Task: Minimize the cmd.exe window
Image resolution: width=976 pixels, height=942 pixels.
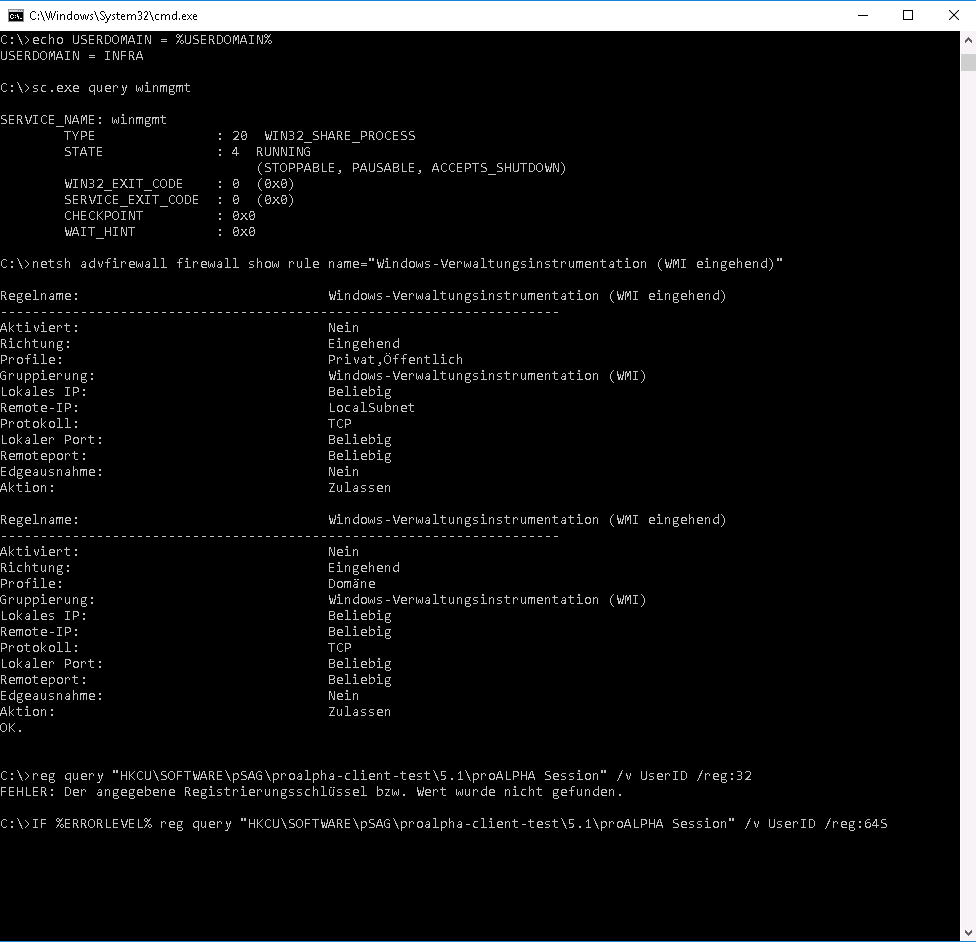Action: point(862,15)
